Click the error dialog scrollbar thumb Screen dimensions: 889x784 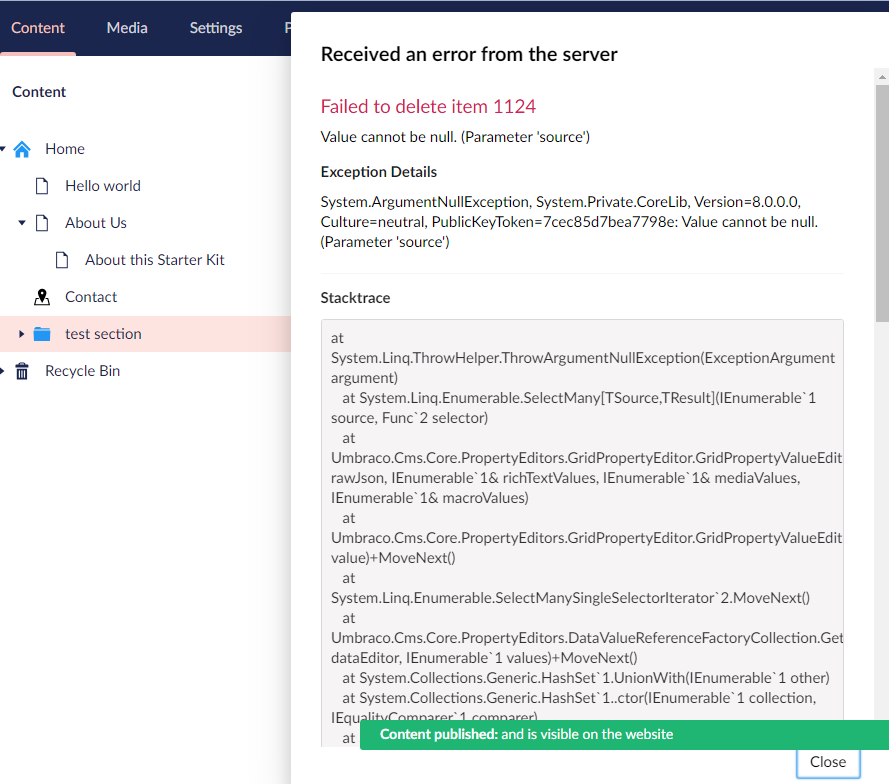point(882,204)
